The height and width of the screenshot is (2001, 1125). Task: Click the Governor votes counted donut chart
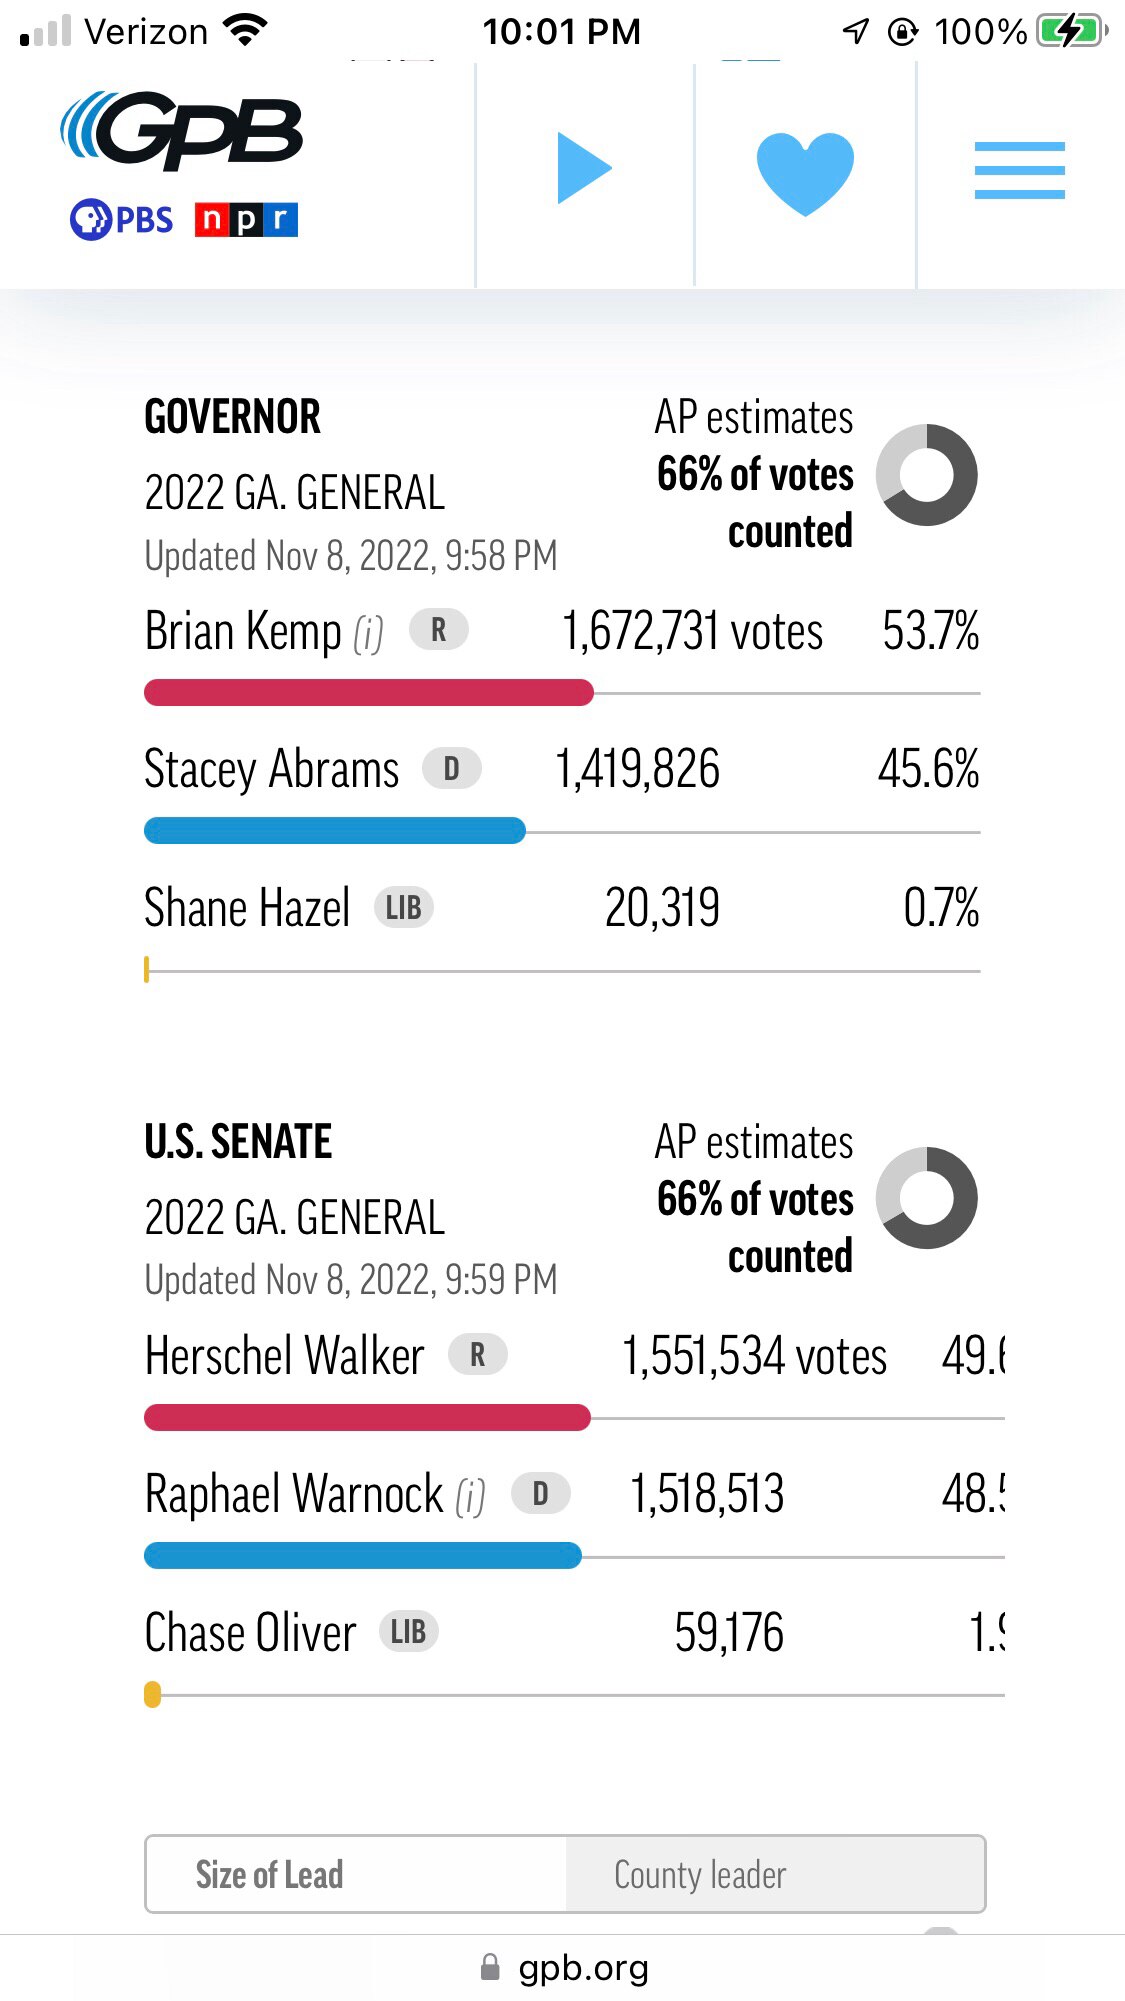[928, 476]
